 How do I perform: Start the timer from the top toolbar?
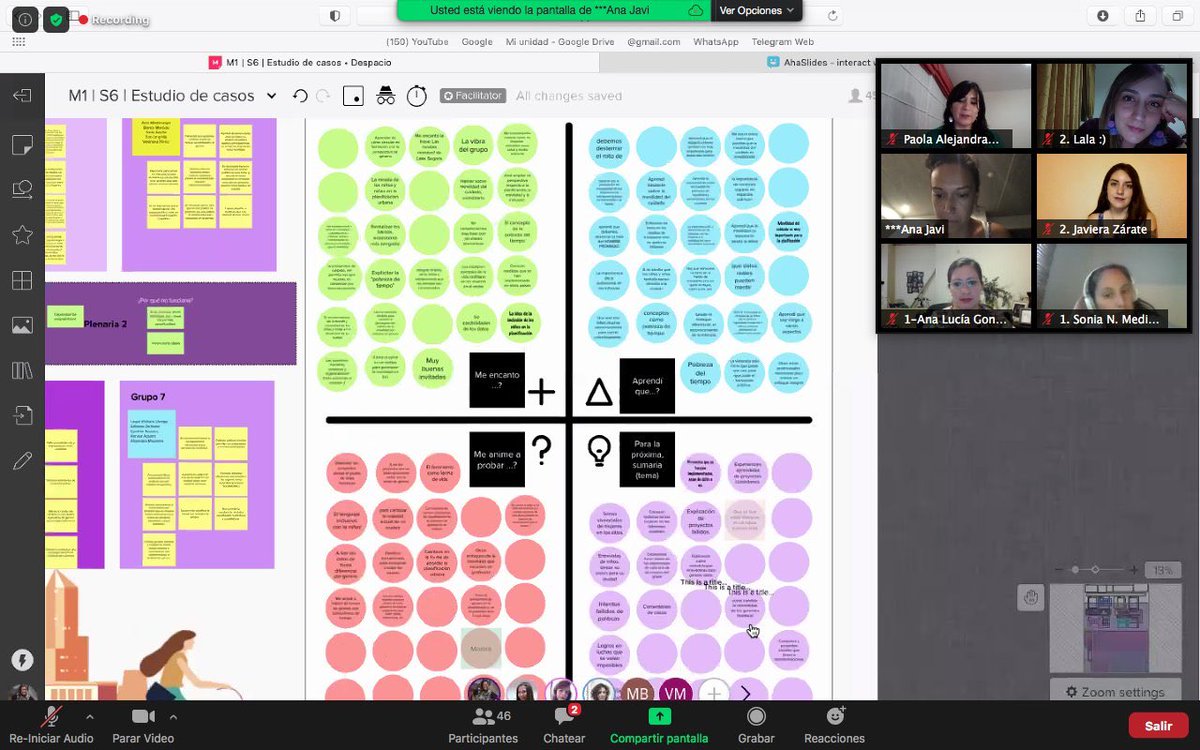(417, 95)
